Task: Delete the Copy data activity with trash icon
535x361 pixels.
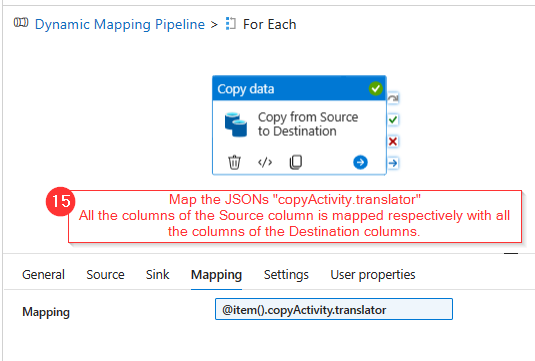Action: pyautogui.click(x=234, y=162)
